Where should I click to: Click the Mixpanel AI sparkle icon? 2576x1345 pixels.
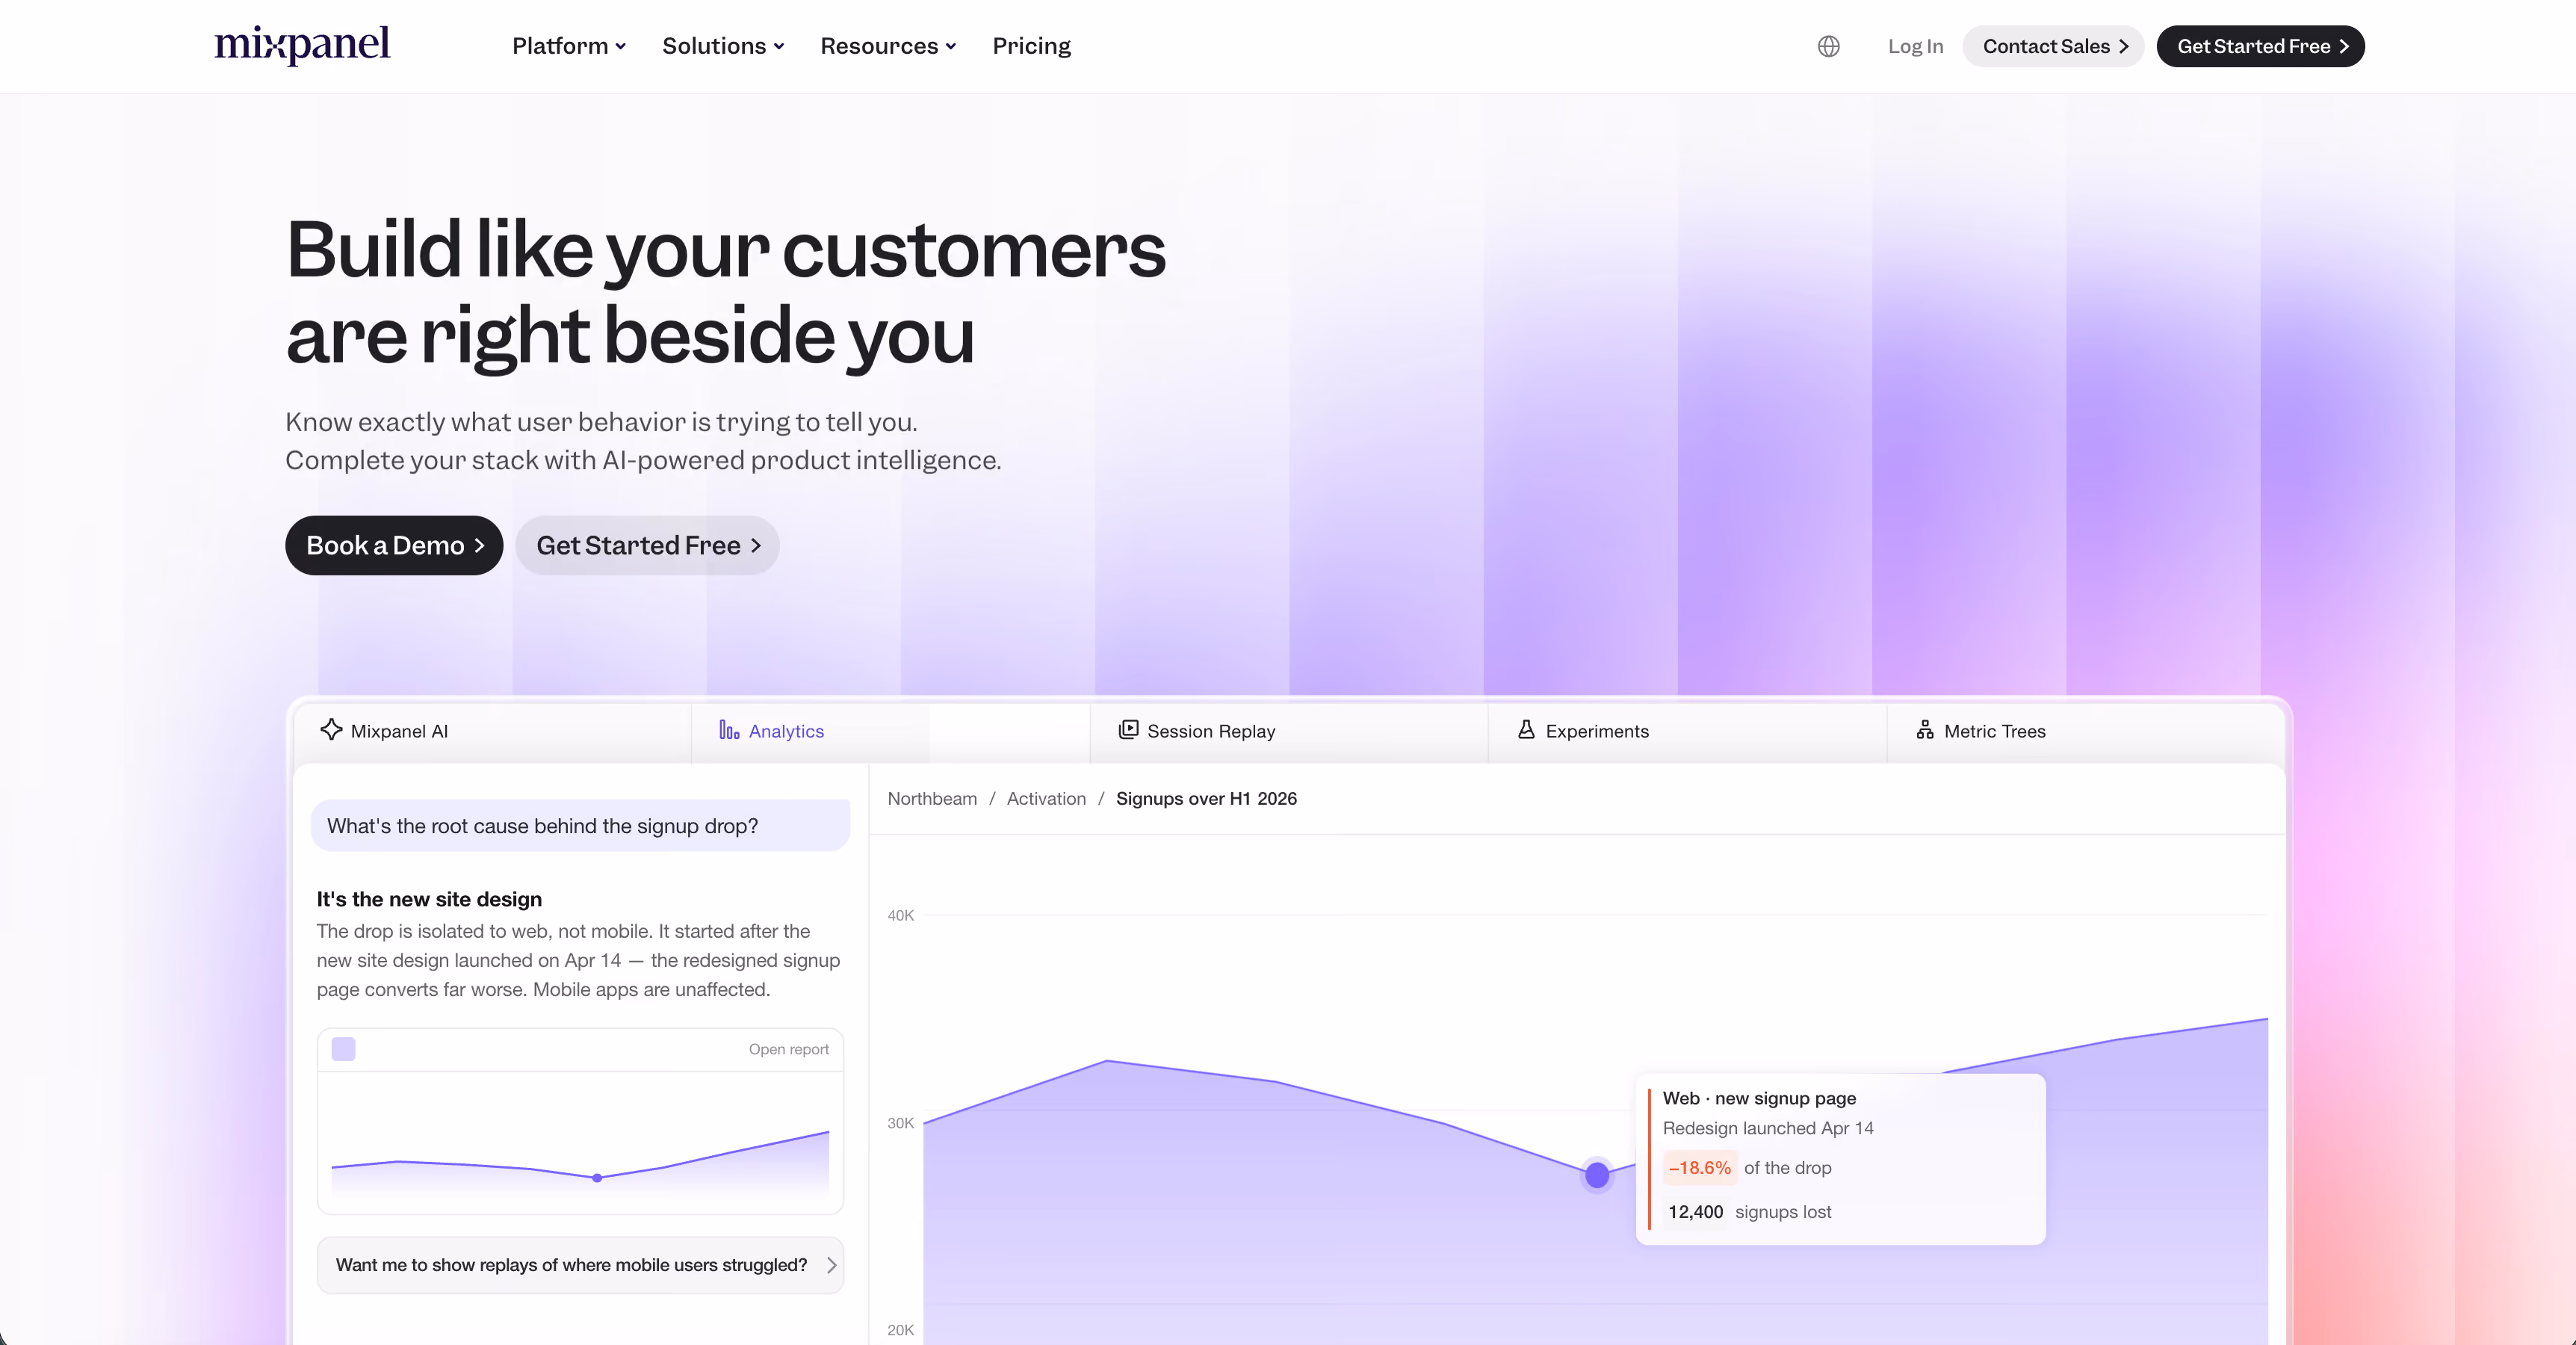click(331, 730)
